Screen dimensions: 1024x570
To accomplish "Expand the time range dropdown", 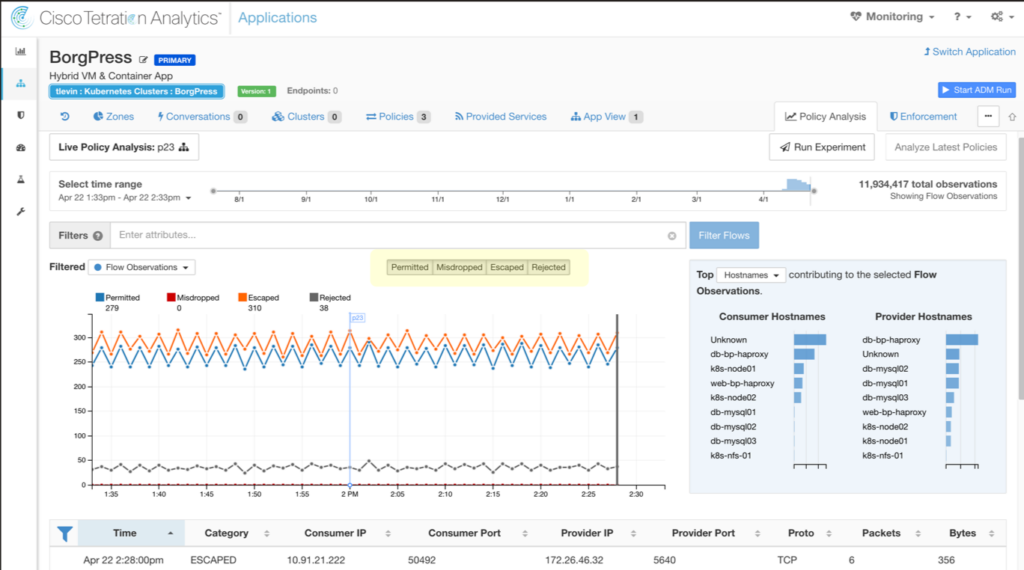I will [189, 198].
